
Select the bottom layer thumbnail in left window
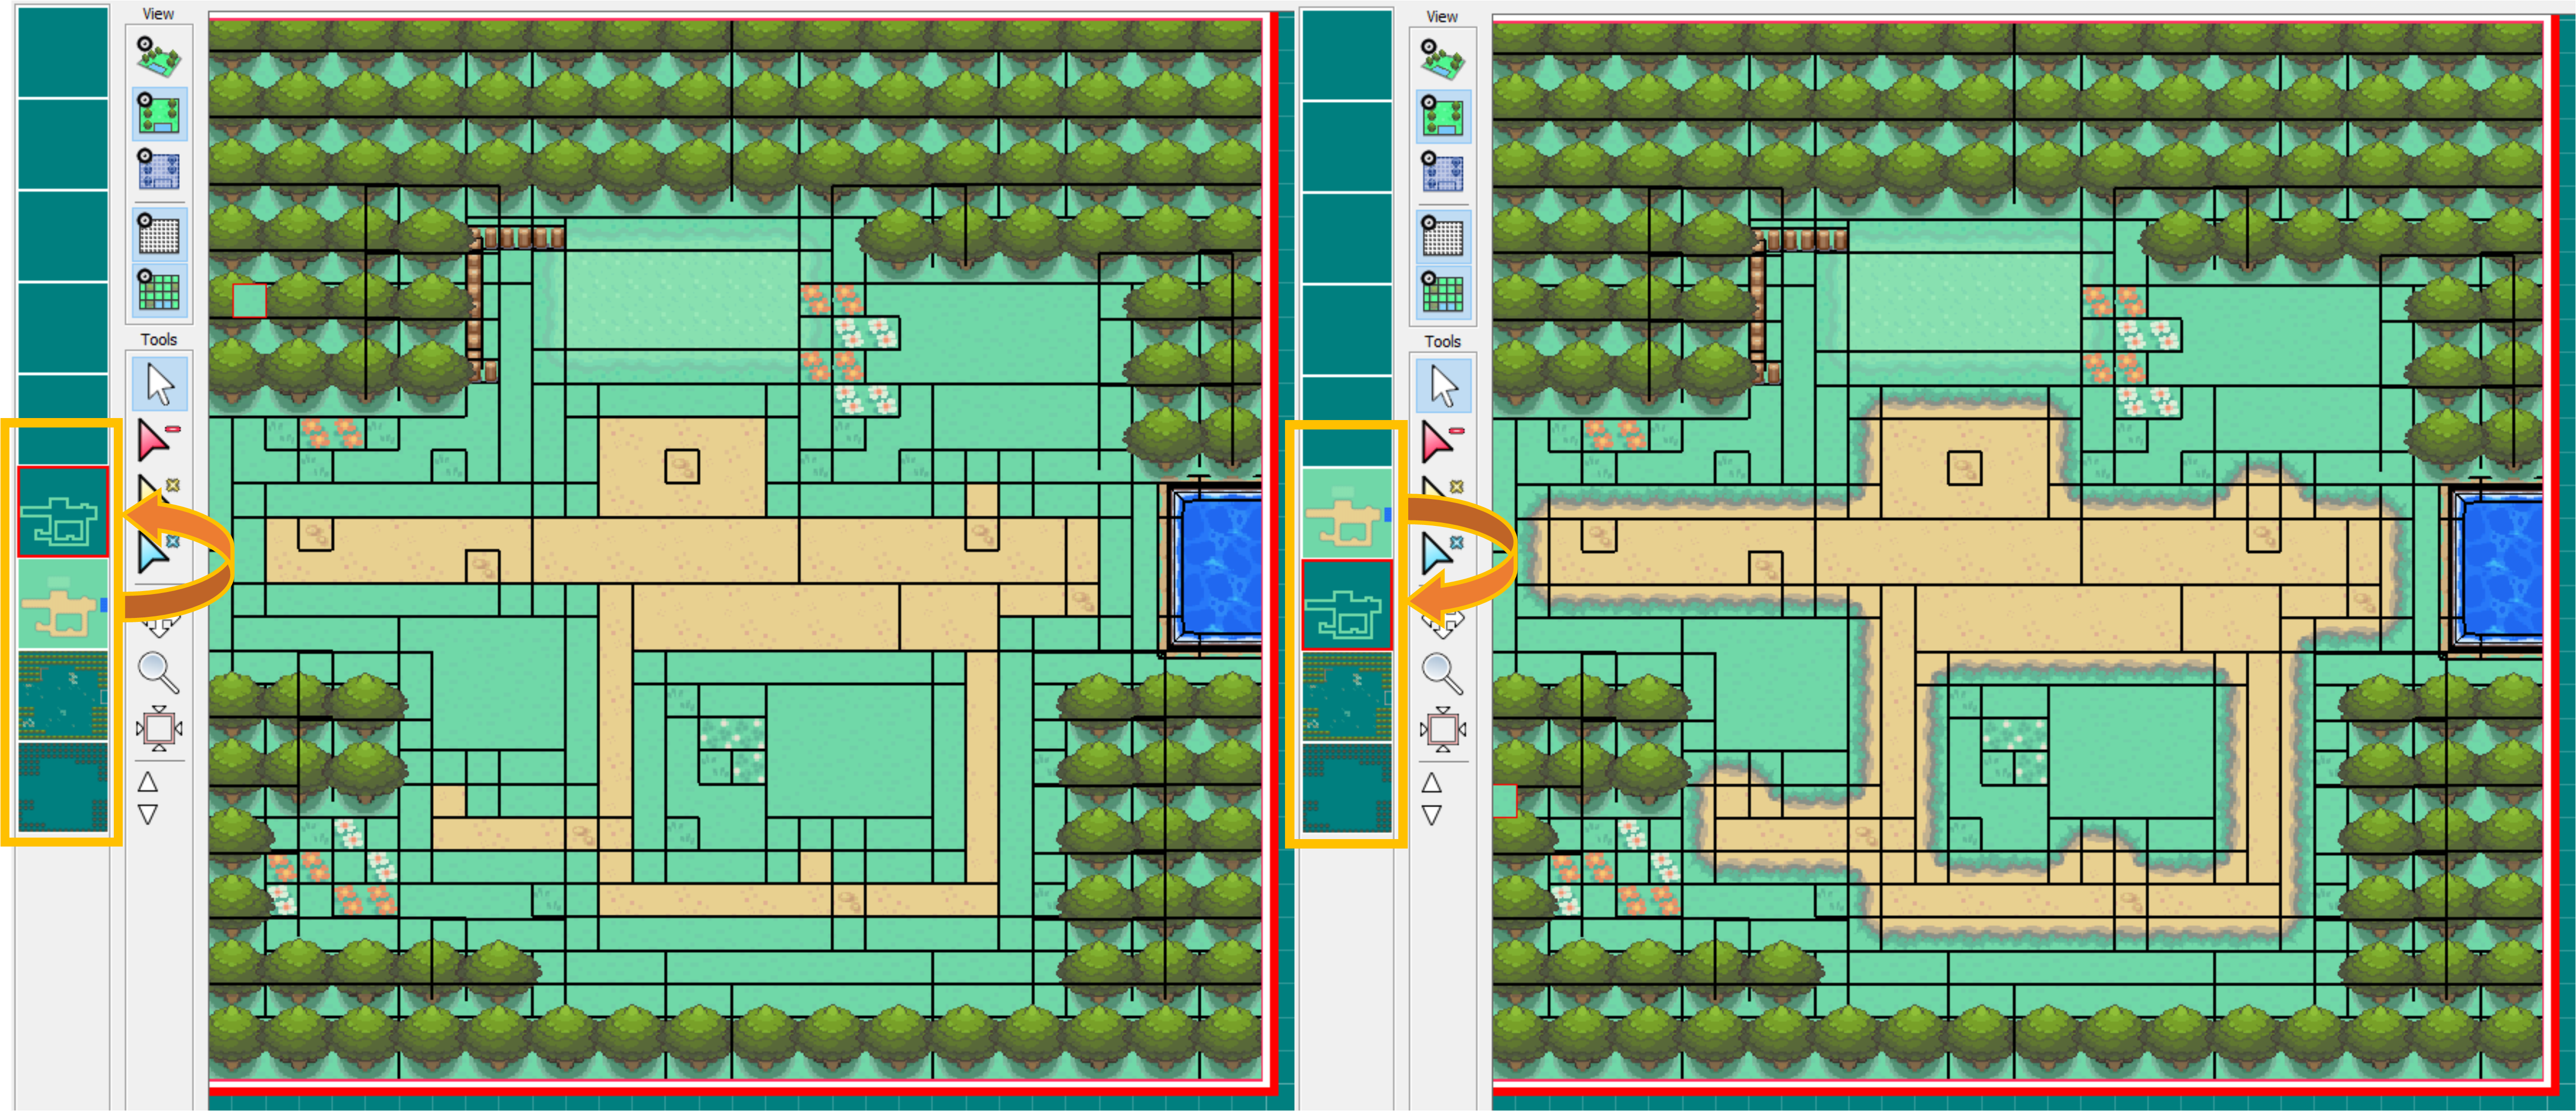pos(63,788)
